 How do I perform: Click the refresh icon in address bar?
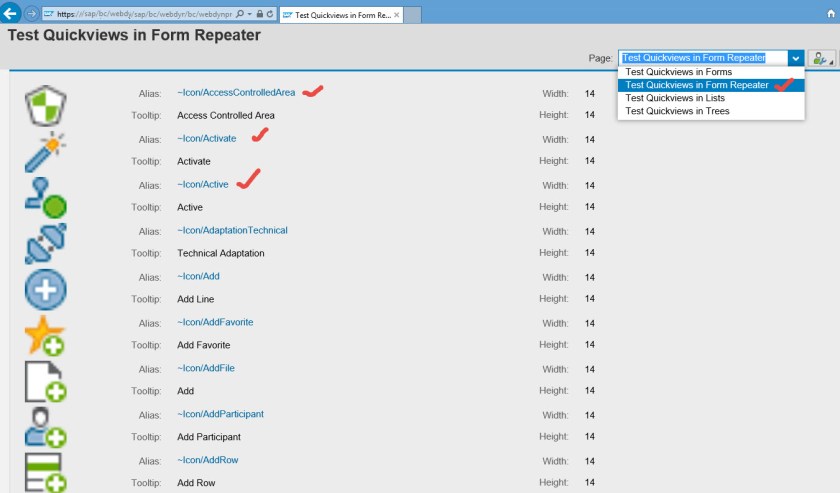[x=270, y=14]
